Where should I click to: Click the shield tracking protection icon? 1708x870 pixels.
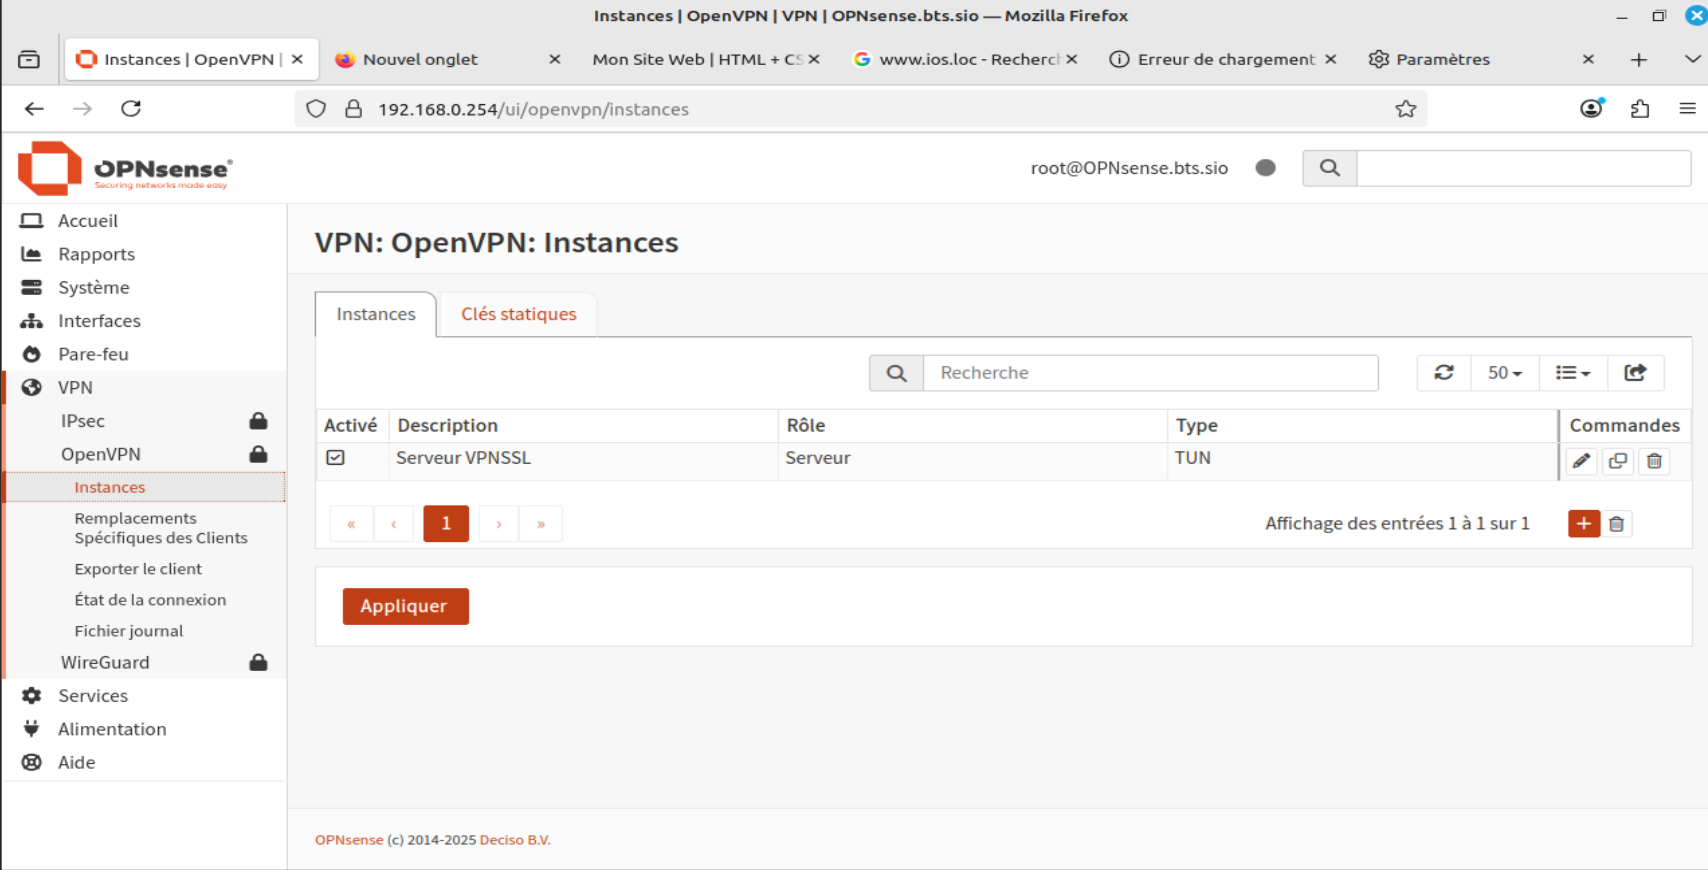(316, 109)
